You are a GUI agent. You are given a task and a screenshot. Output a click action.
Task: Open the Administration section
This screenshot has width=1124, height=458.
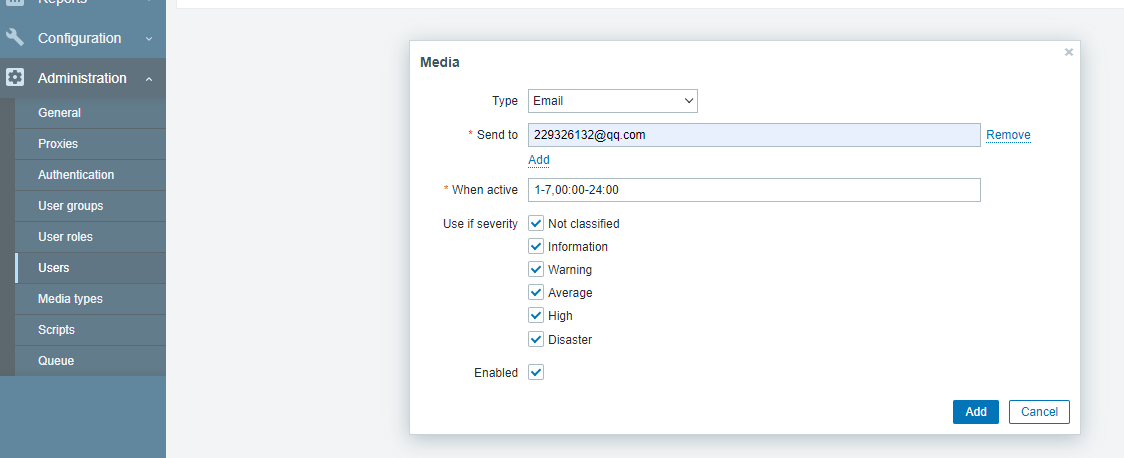point(82,78)
